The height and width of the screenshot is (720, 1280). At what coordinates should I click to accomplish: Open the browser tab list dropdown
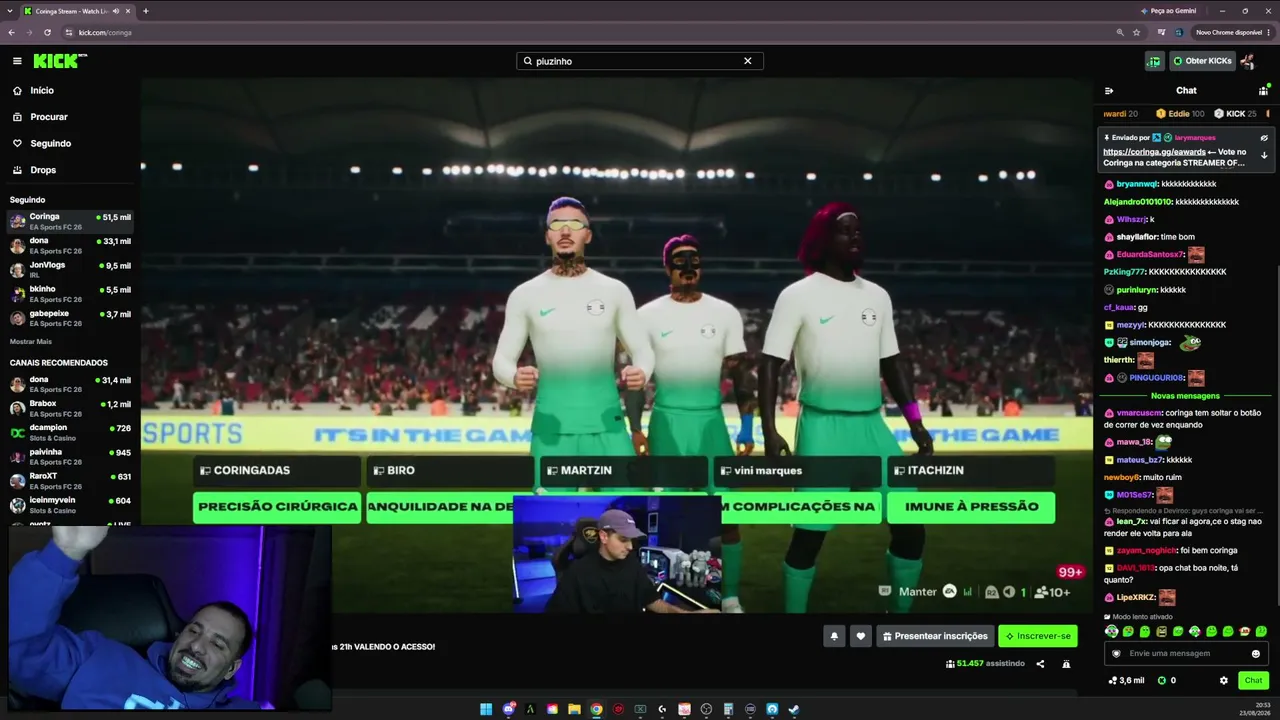(x=10, y=11)
